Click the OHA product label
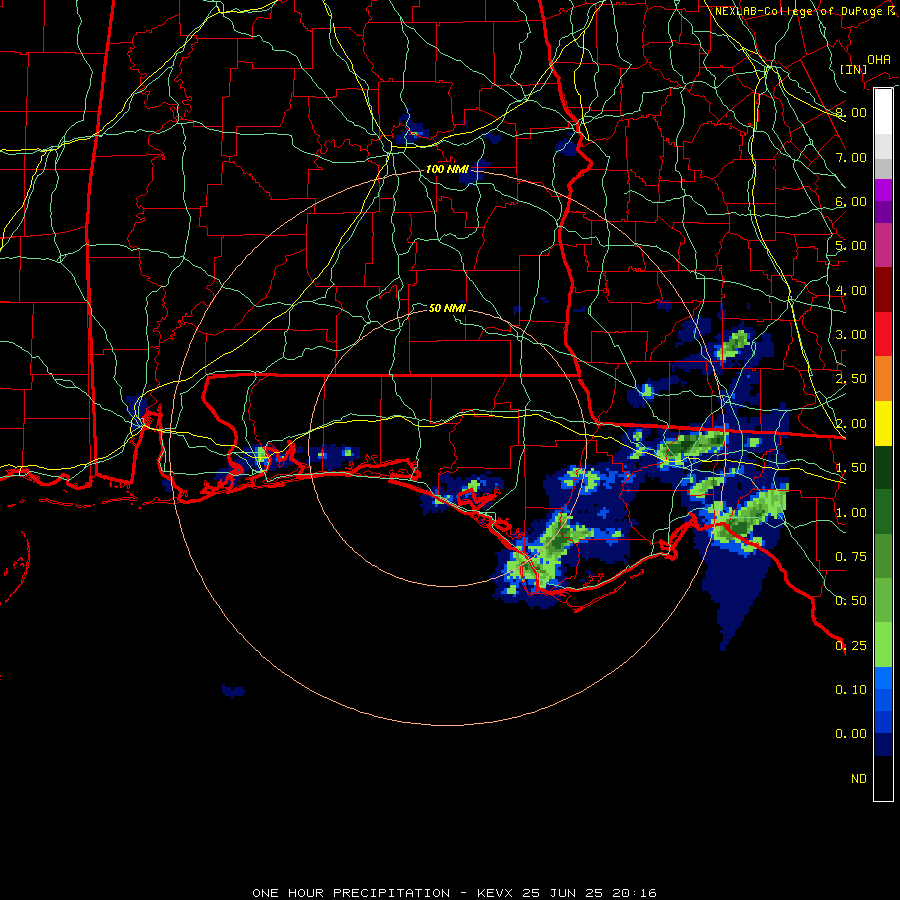Viewport: 900px width, 900px height. [x=879, y=60]
